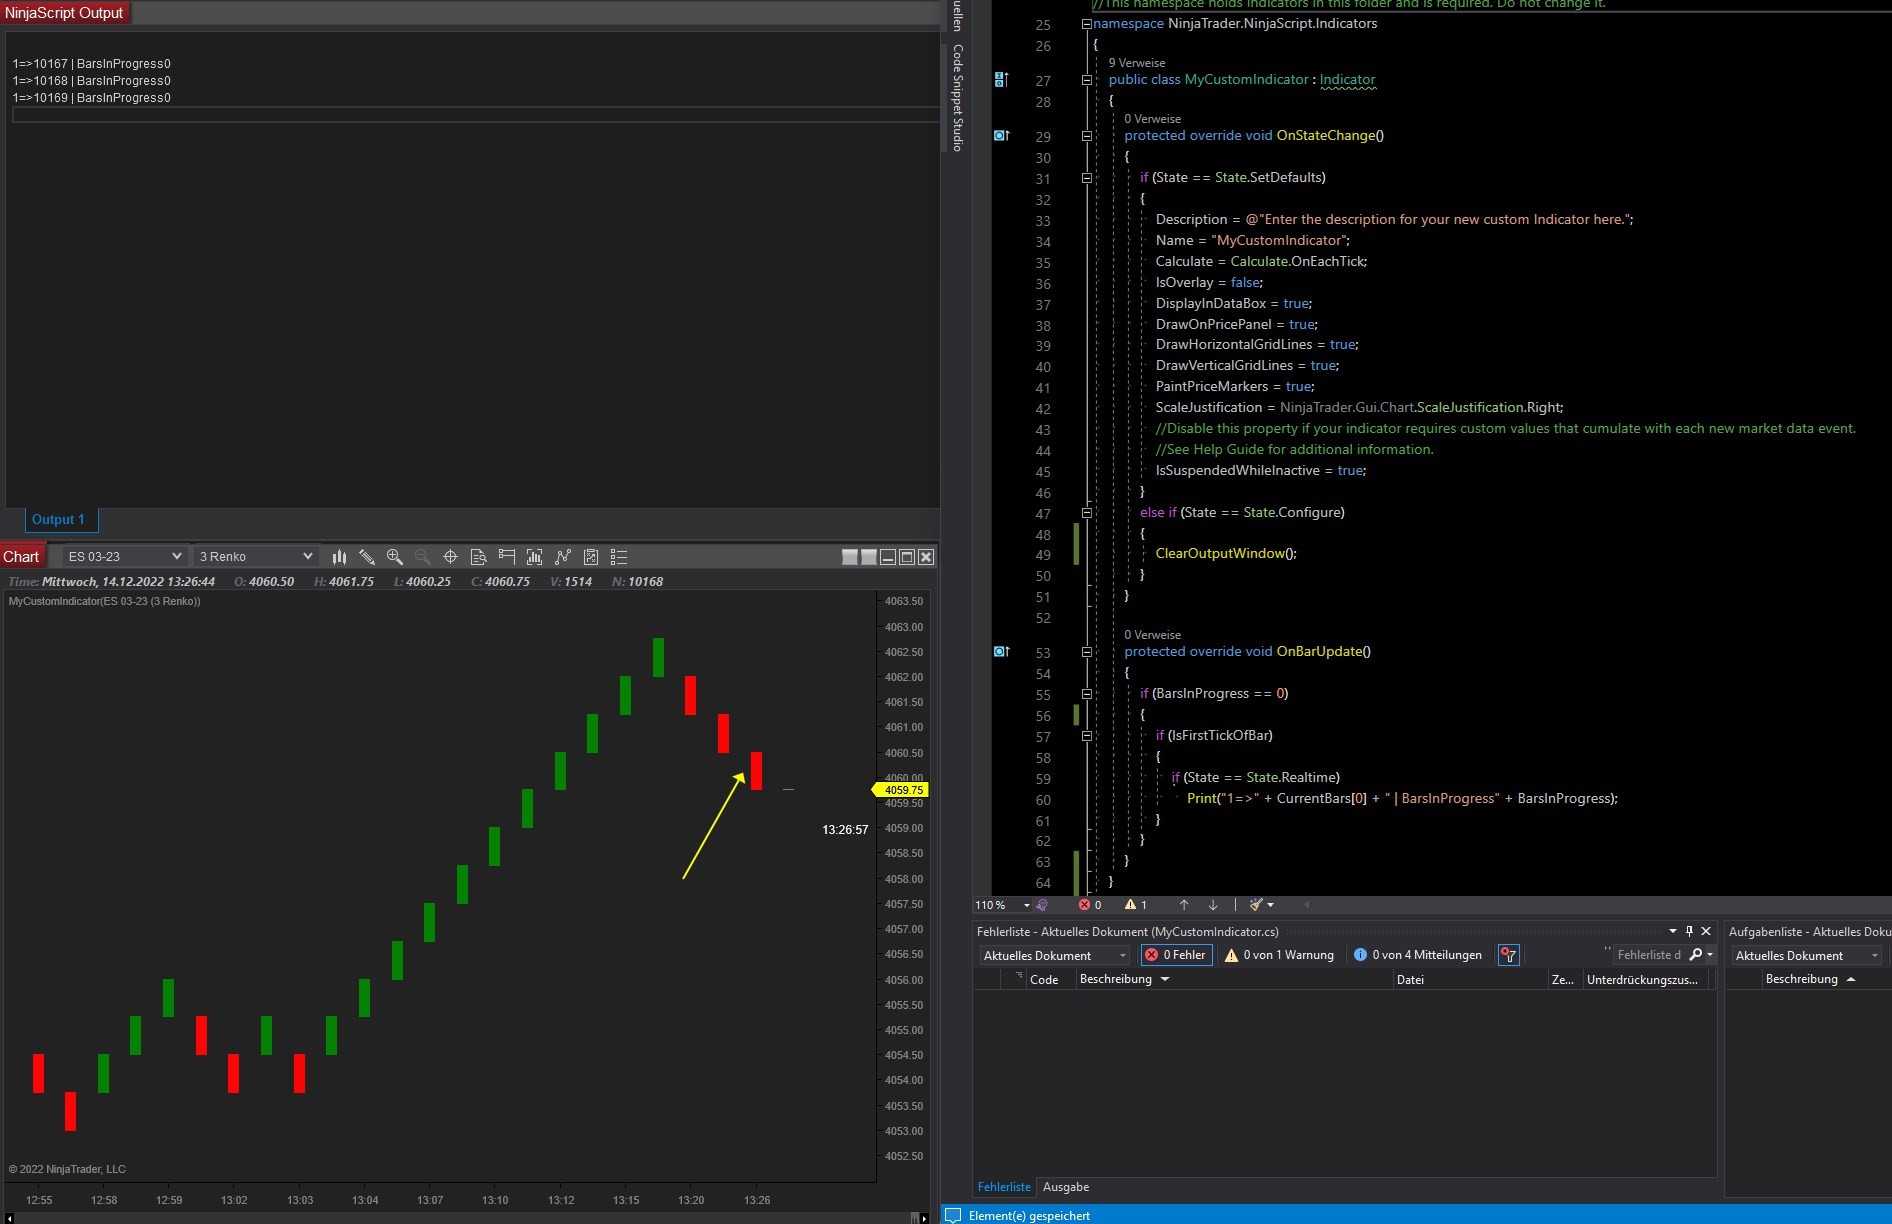Toggle the crosshair cursor icon
This screenshot has height=1224, width=1892.
[450, 557]
